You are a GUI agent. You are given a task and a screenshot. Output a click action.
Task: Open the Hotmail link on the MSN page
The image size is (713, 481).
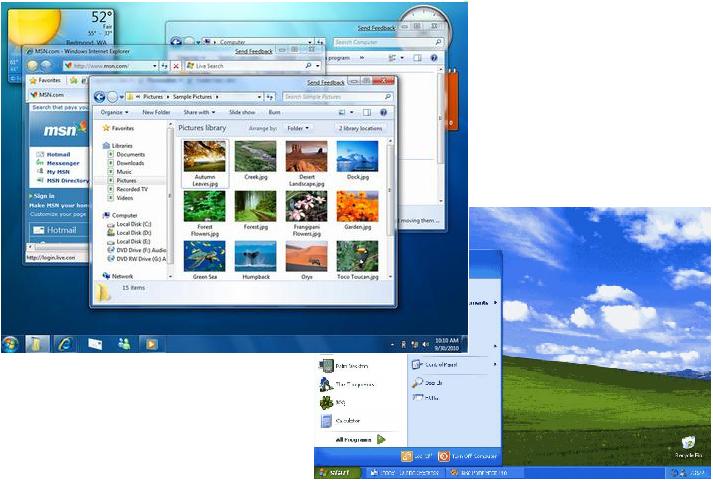[x=58, y=155]
